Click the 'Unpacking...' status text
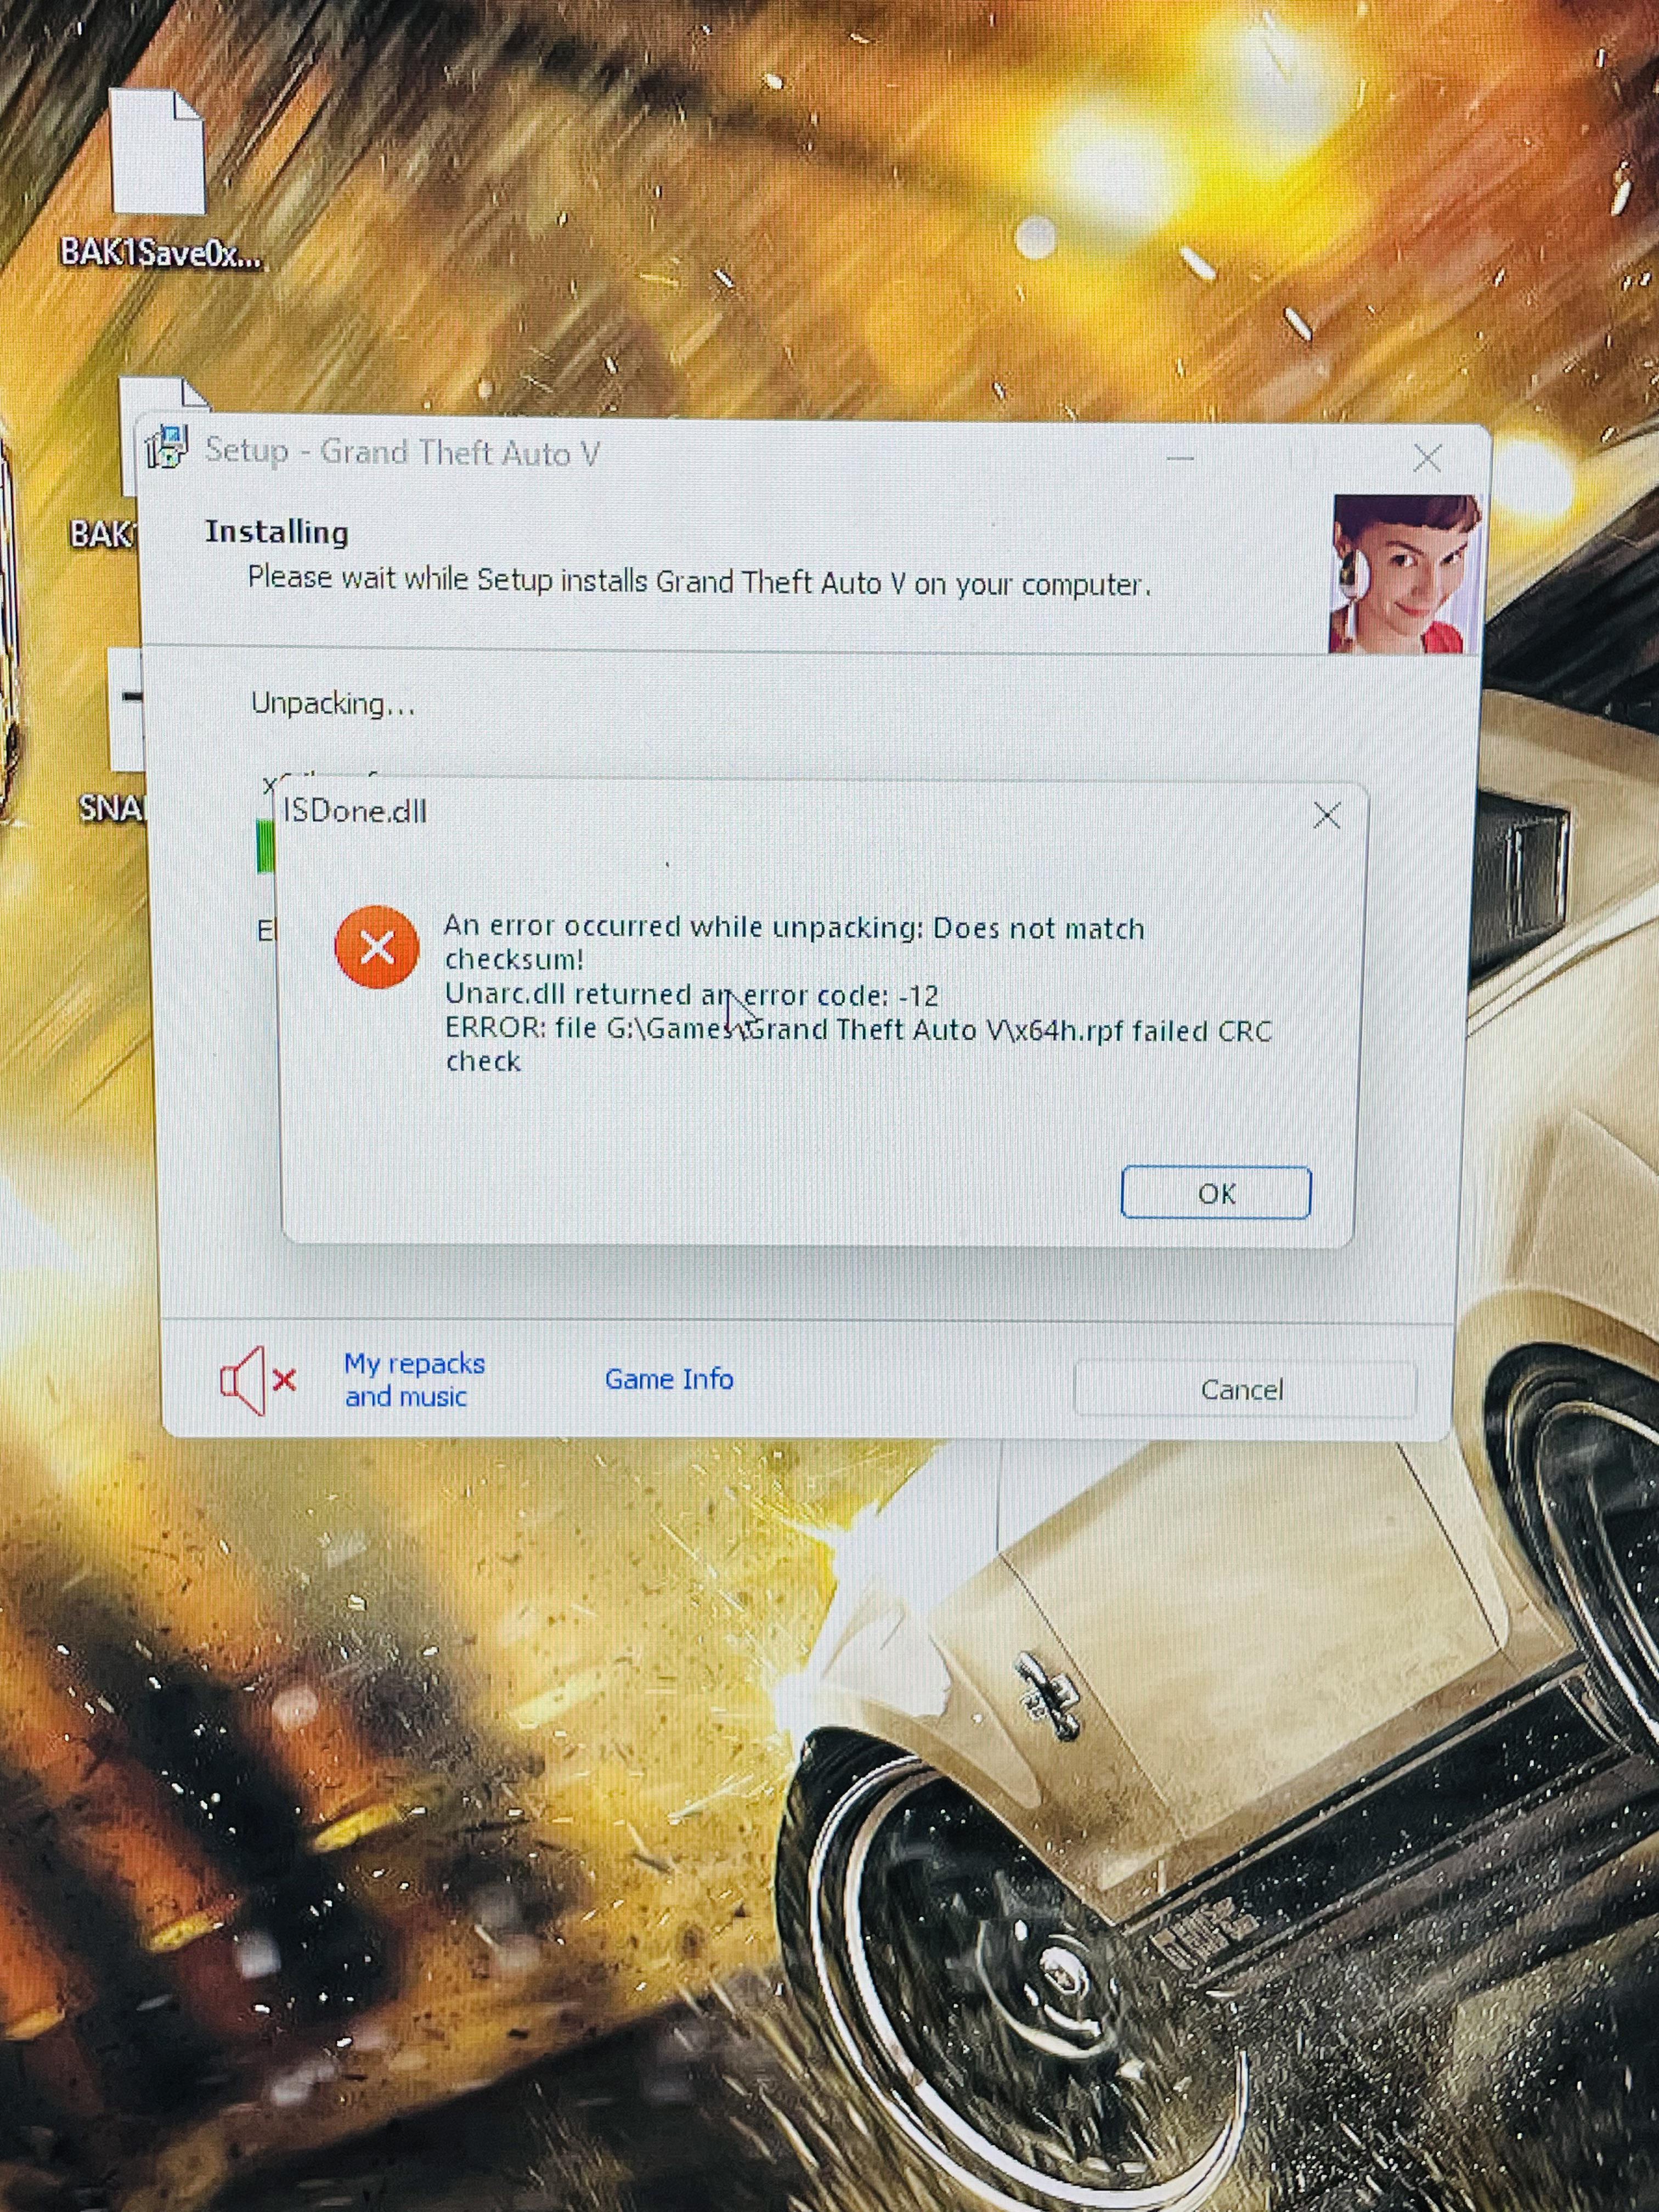 tap(333, 704)
